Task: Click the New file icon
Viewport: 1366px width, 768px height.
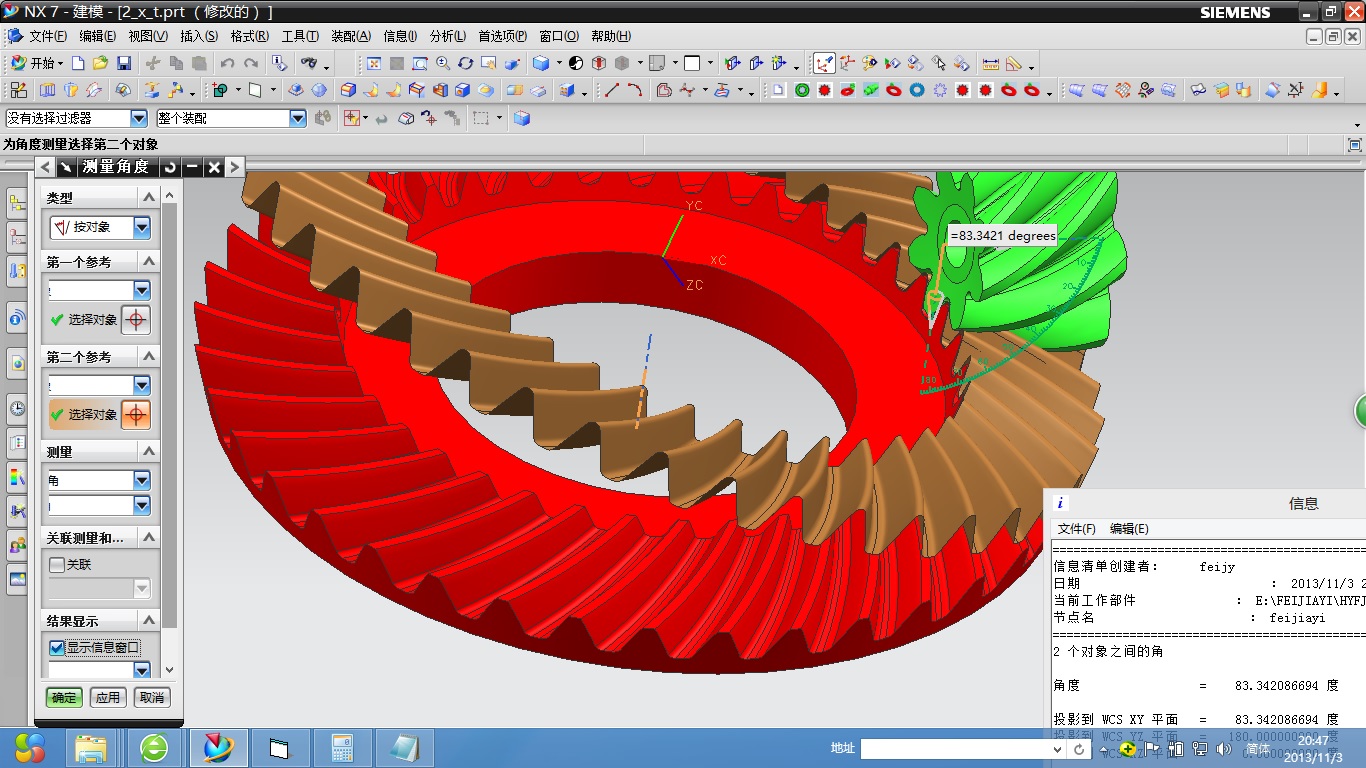Action: [78, 63]
